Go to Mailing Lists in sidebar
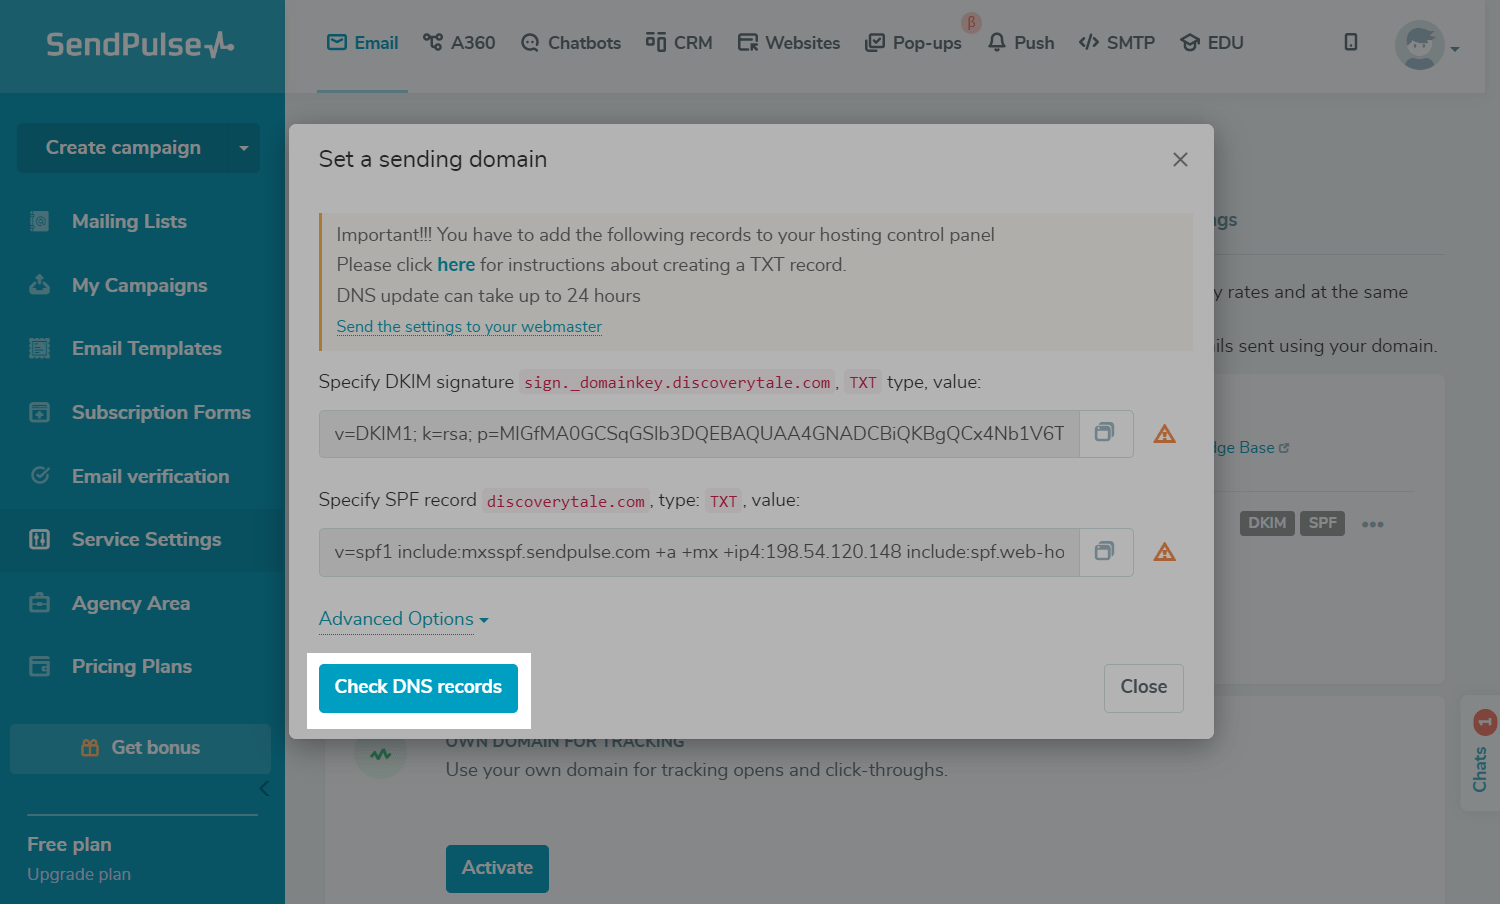The image size is (1500, 904). point(129,221)
